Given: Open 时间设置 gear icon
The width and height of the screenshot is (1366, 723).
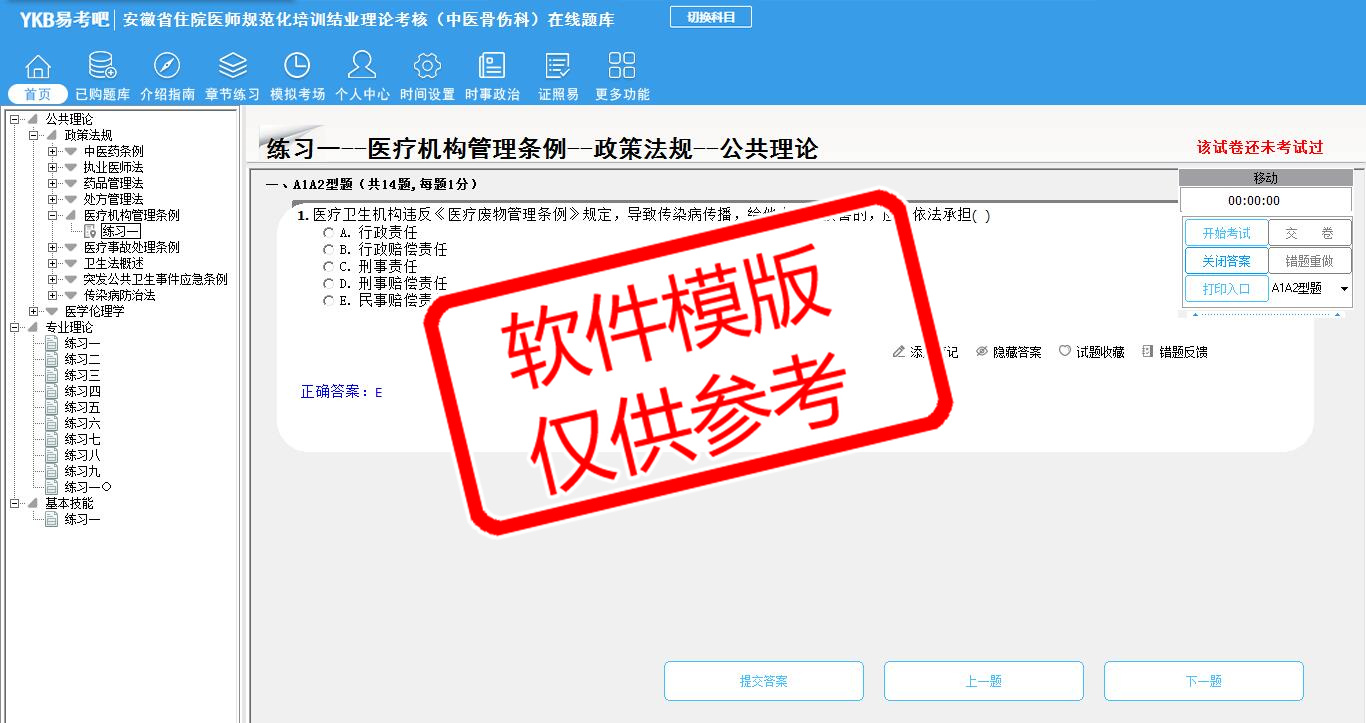Looking at the screenshot, I should tap(427, 67).
